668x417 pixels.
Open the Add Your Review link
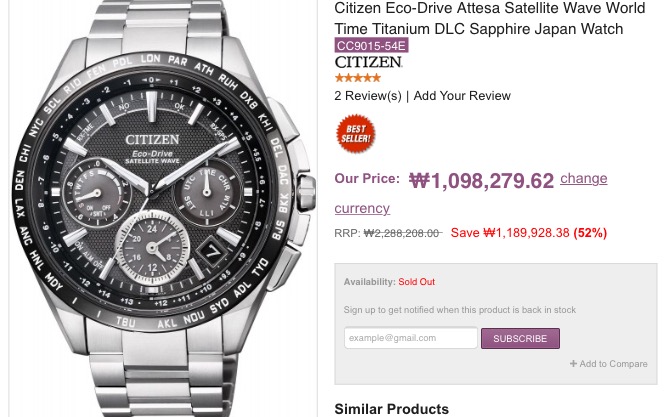(x=462, y=96)
